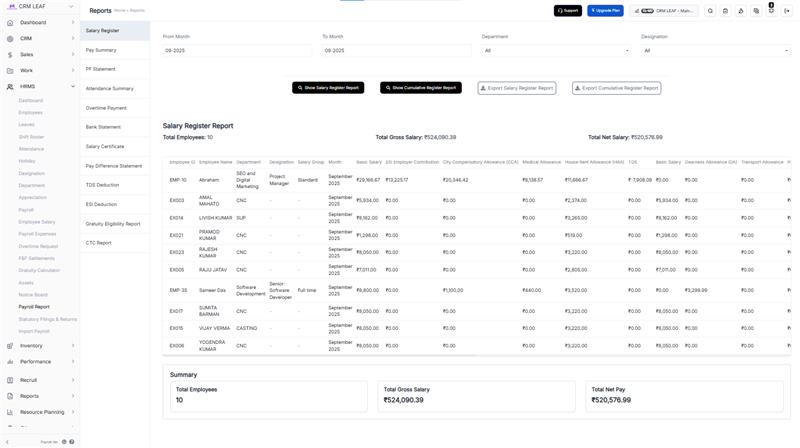The image size is (800, 448).
Task: Open the Bank Statement report
Action: click(x=115, y=127)
